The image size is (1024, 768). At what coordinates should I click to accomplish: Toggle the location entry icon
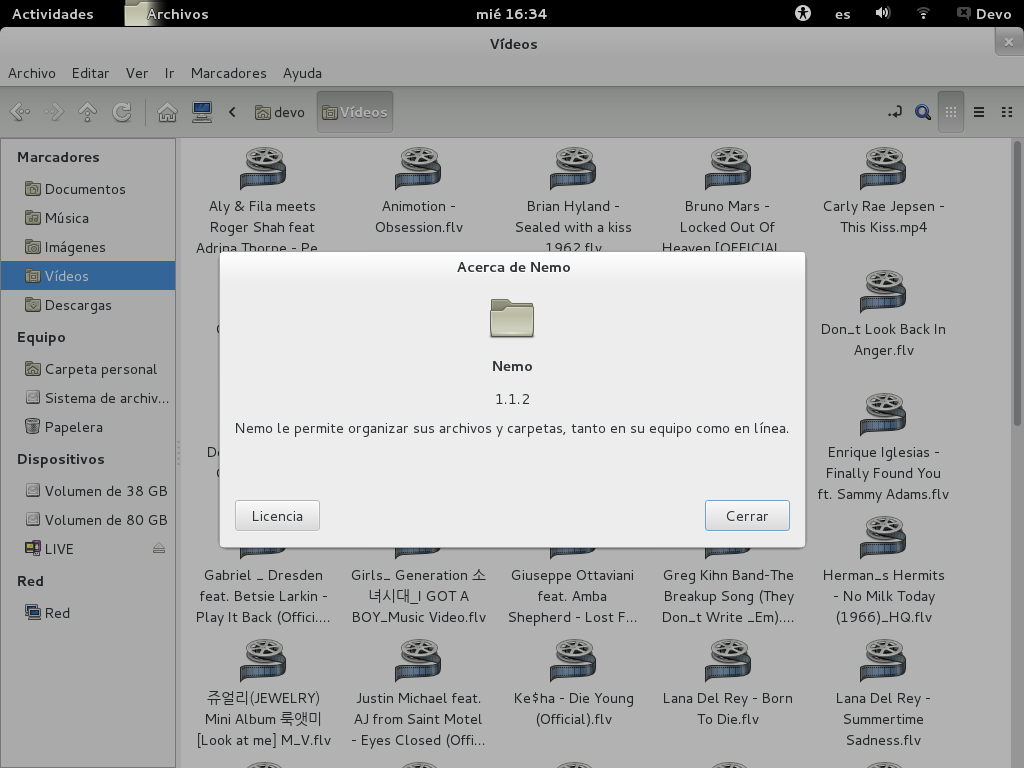click(895, 112)
